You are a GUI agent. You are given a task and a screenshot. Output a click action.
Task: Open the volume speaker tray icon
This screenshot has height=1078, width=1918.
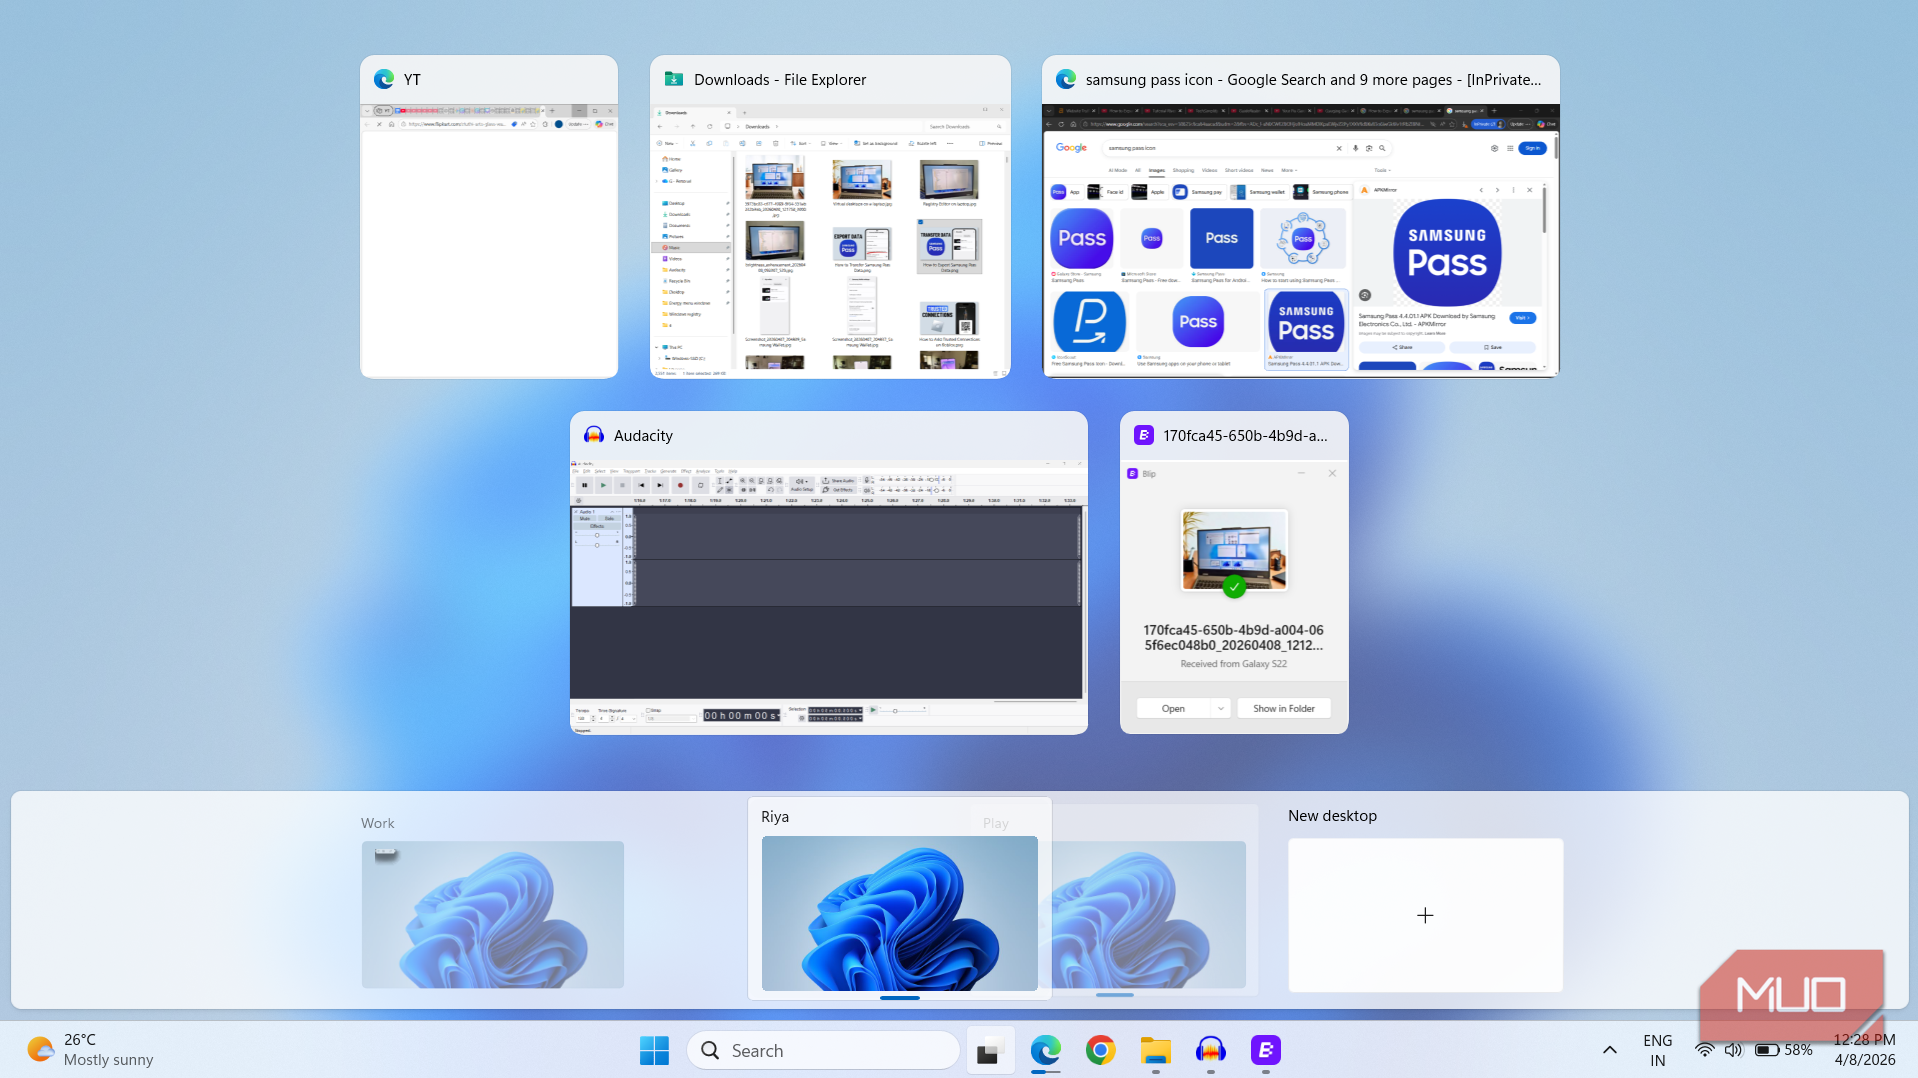point(1733,1050)
